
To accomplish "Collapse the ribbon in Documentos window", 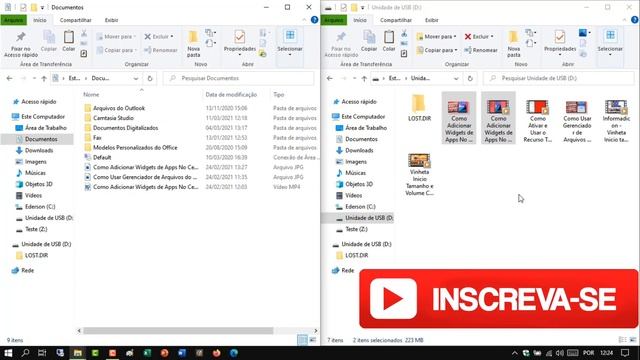I will tap(304, 20).
